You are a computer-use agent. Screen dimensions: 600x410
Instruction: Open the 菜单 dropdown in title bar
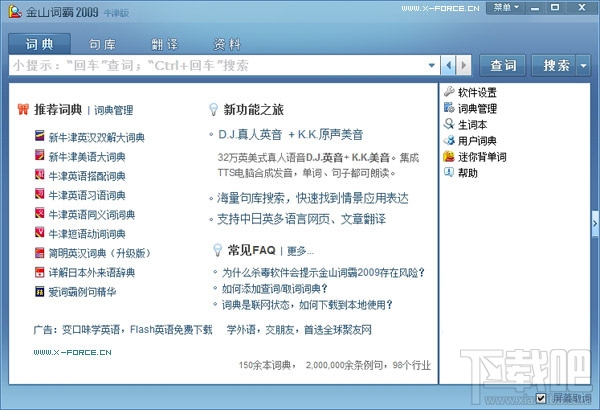(x=506, y=8)
